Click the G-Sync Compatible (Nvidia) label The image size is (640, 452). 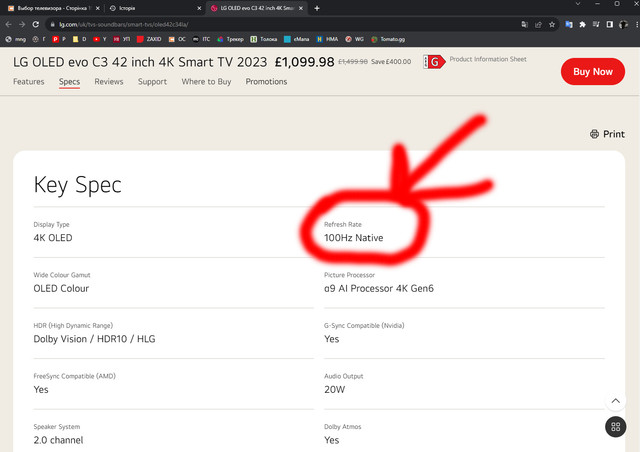pyautogui.click(x=364, y=325)
